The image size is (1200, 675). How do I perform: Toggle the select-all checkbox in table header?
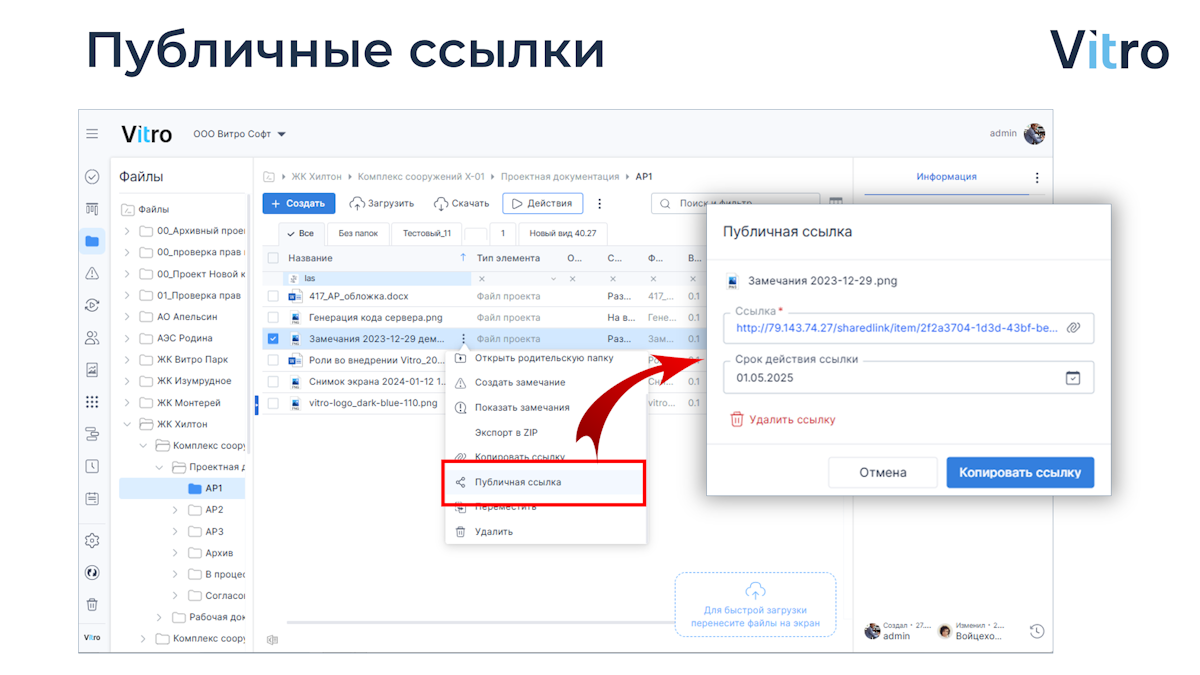pos(274,258)
